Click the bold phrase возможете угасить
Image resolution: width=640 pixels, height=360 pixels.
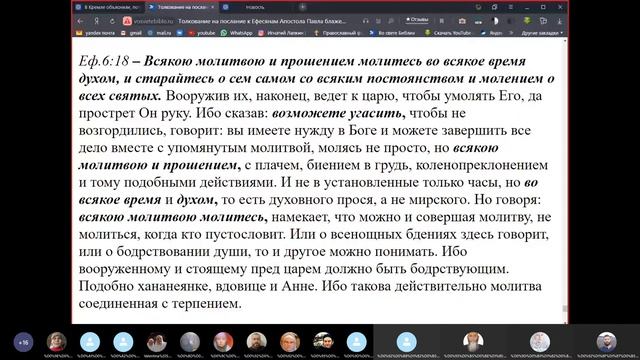[x=337, y=113]
